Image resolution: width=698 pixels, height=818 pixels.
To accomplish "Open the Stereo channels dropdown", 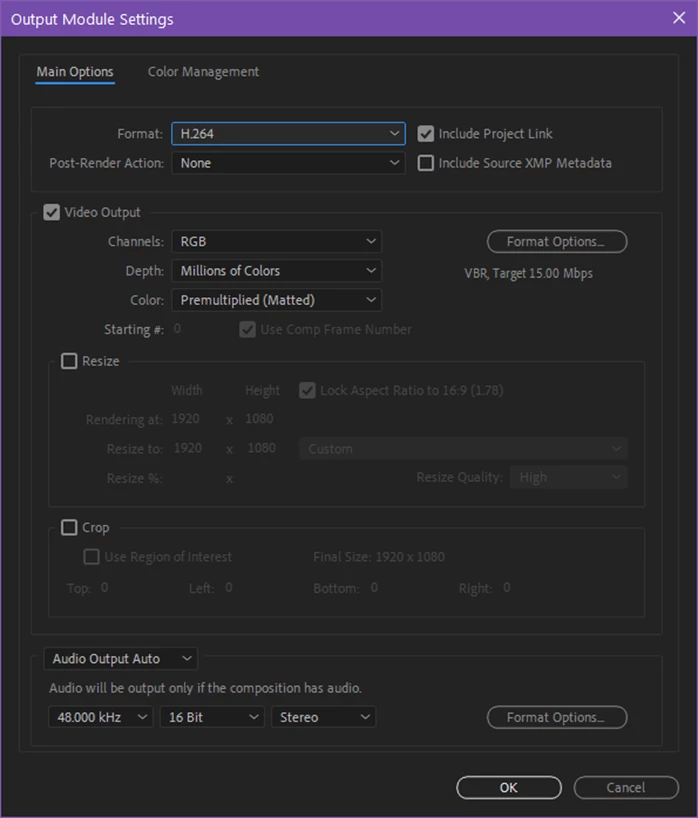I will click(x=323, y=717).
